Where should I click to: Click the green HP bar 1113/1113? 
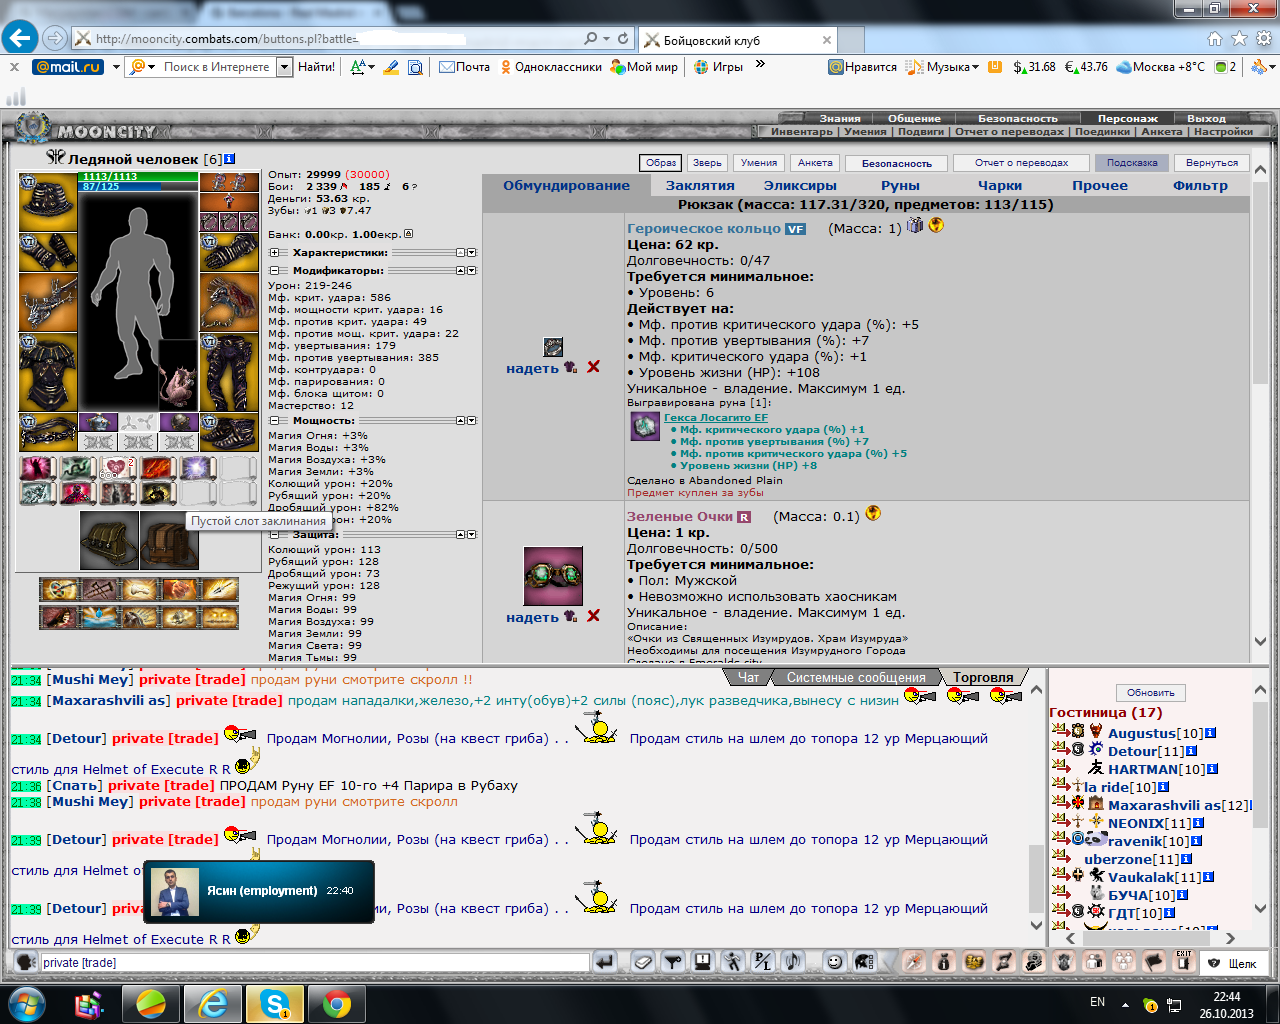click(138, 176)
